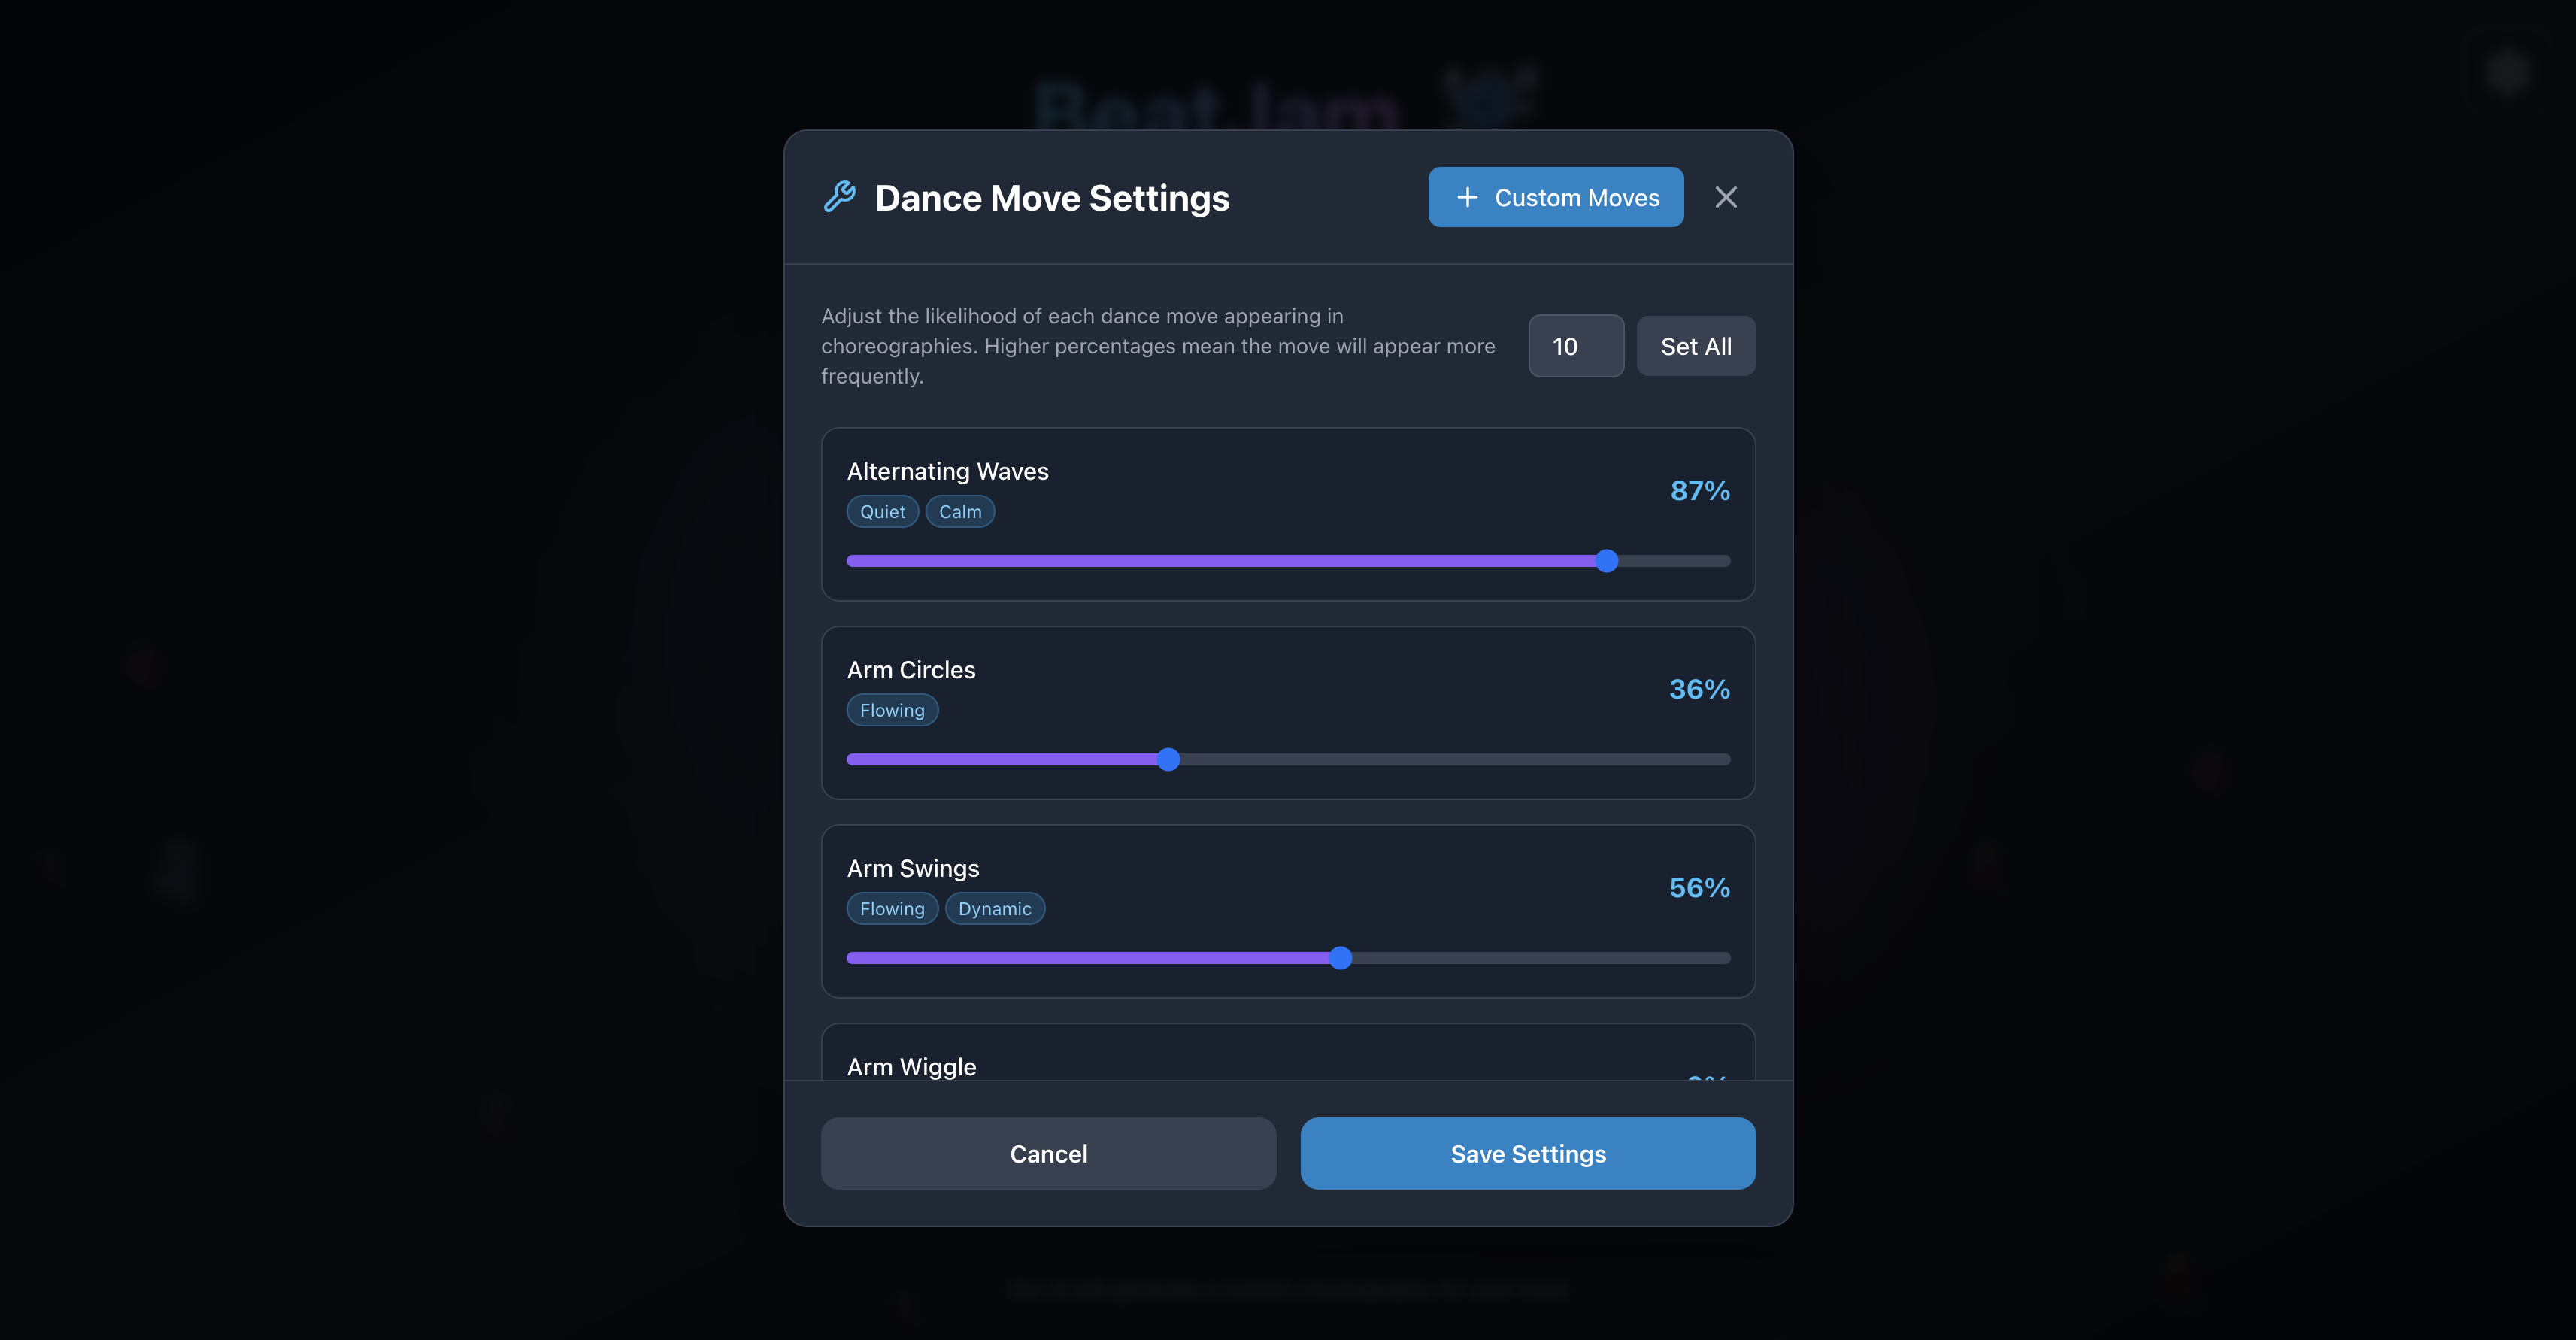This screenshot has width=2576, height=1340.
Task: Click the Flowing tag under Arm Swings
Action: point(892,908)
